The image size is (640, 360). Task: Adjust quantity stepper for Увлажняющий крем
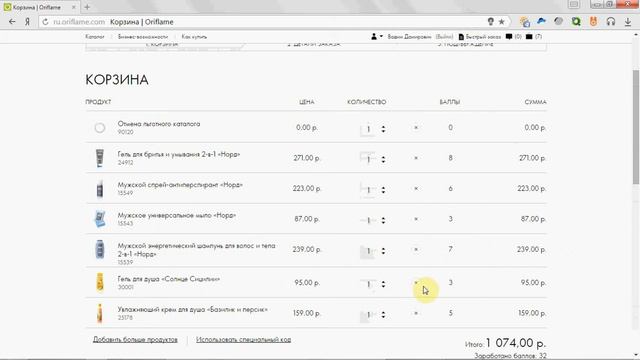coord(383,314)
